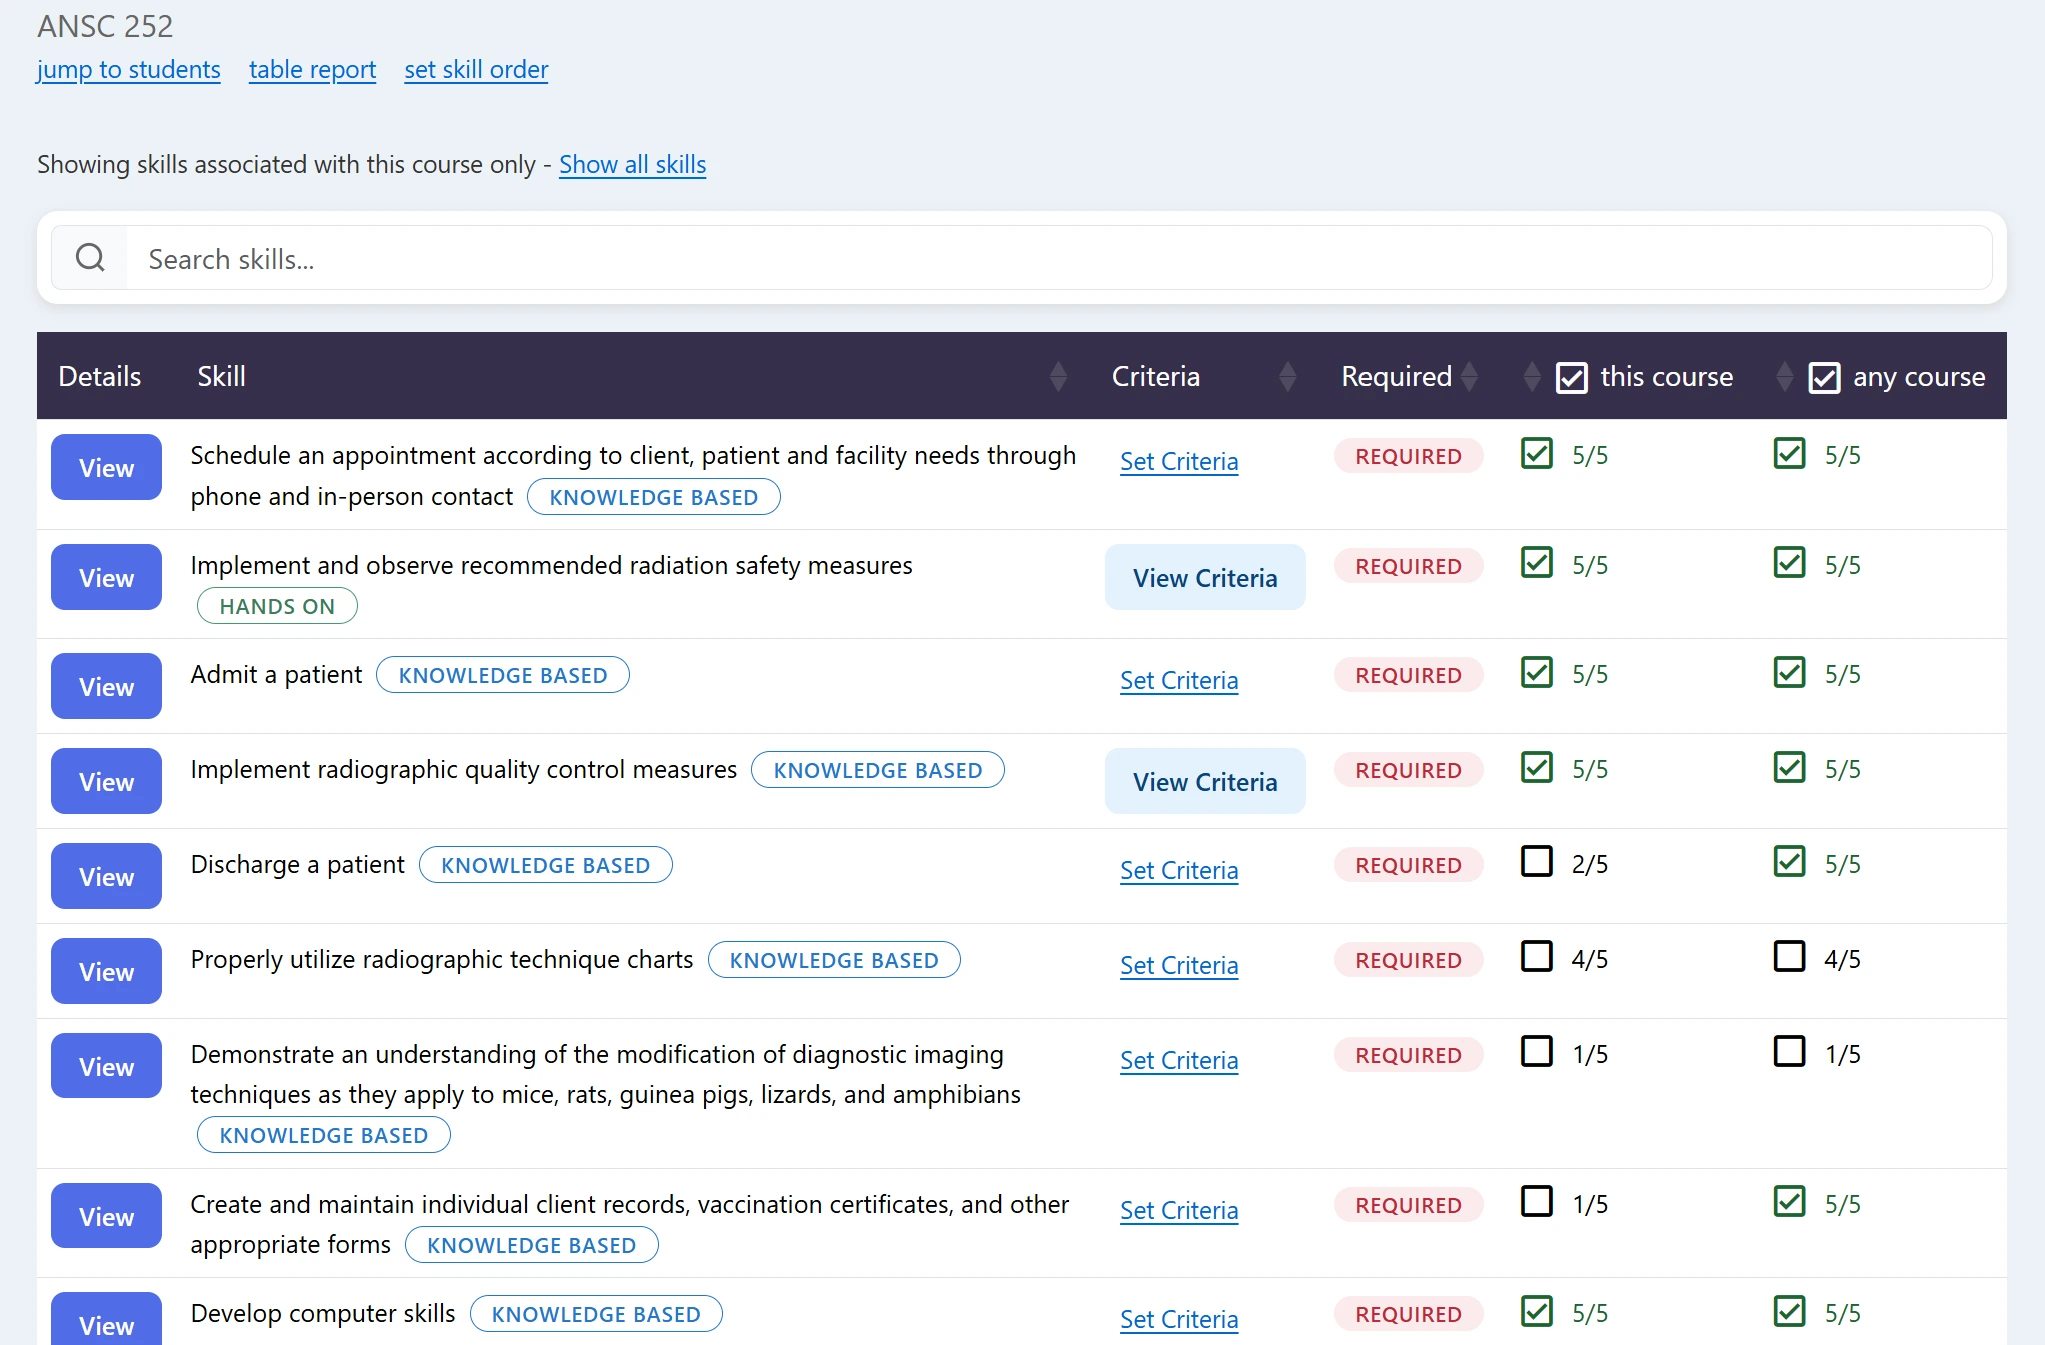Image resolution: width=2045 pixels, height=1345 pixels.
Task: Click View for Discharge a patient
Action: (106, 876)
